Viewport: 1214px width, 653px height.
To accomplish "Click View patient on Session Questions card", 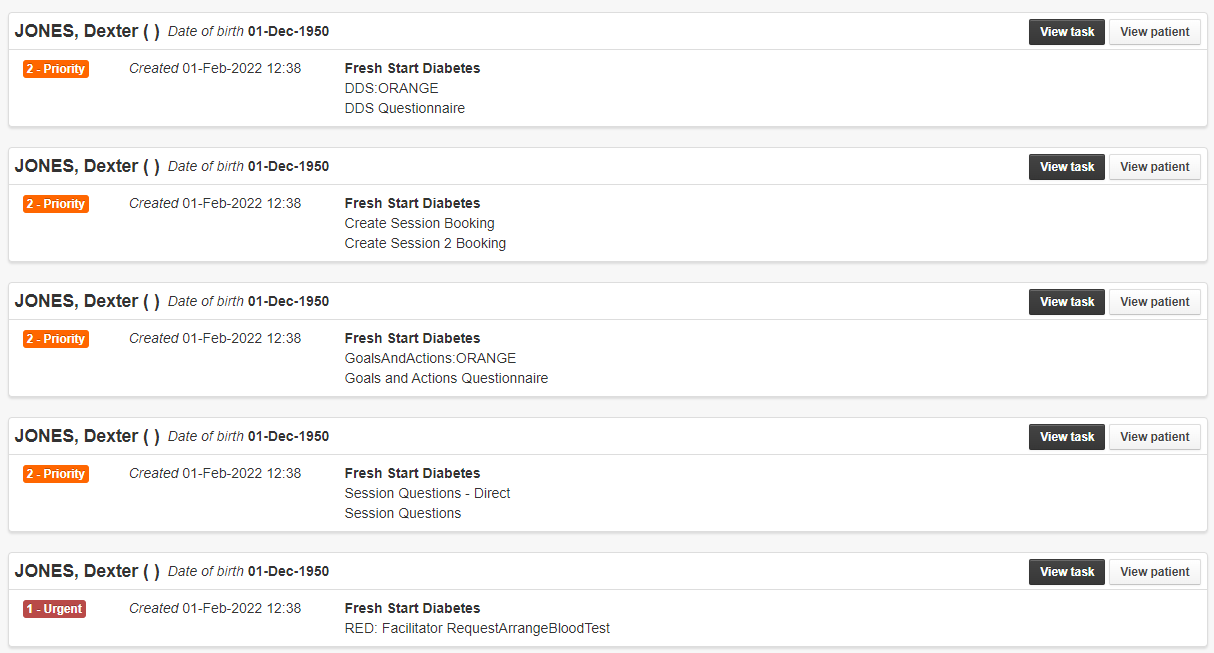I will click(1155, 437).
